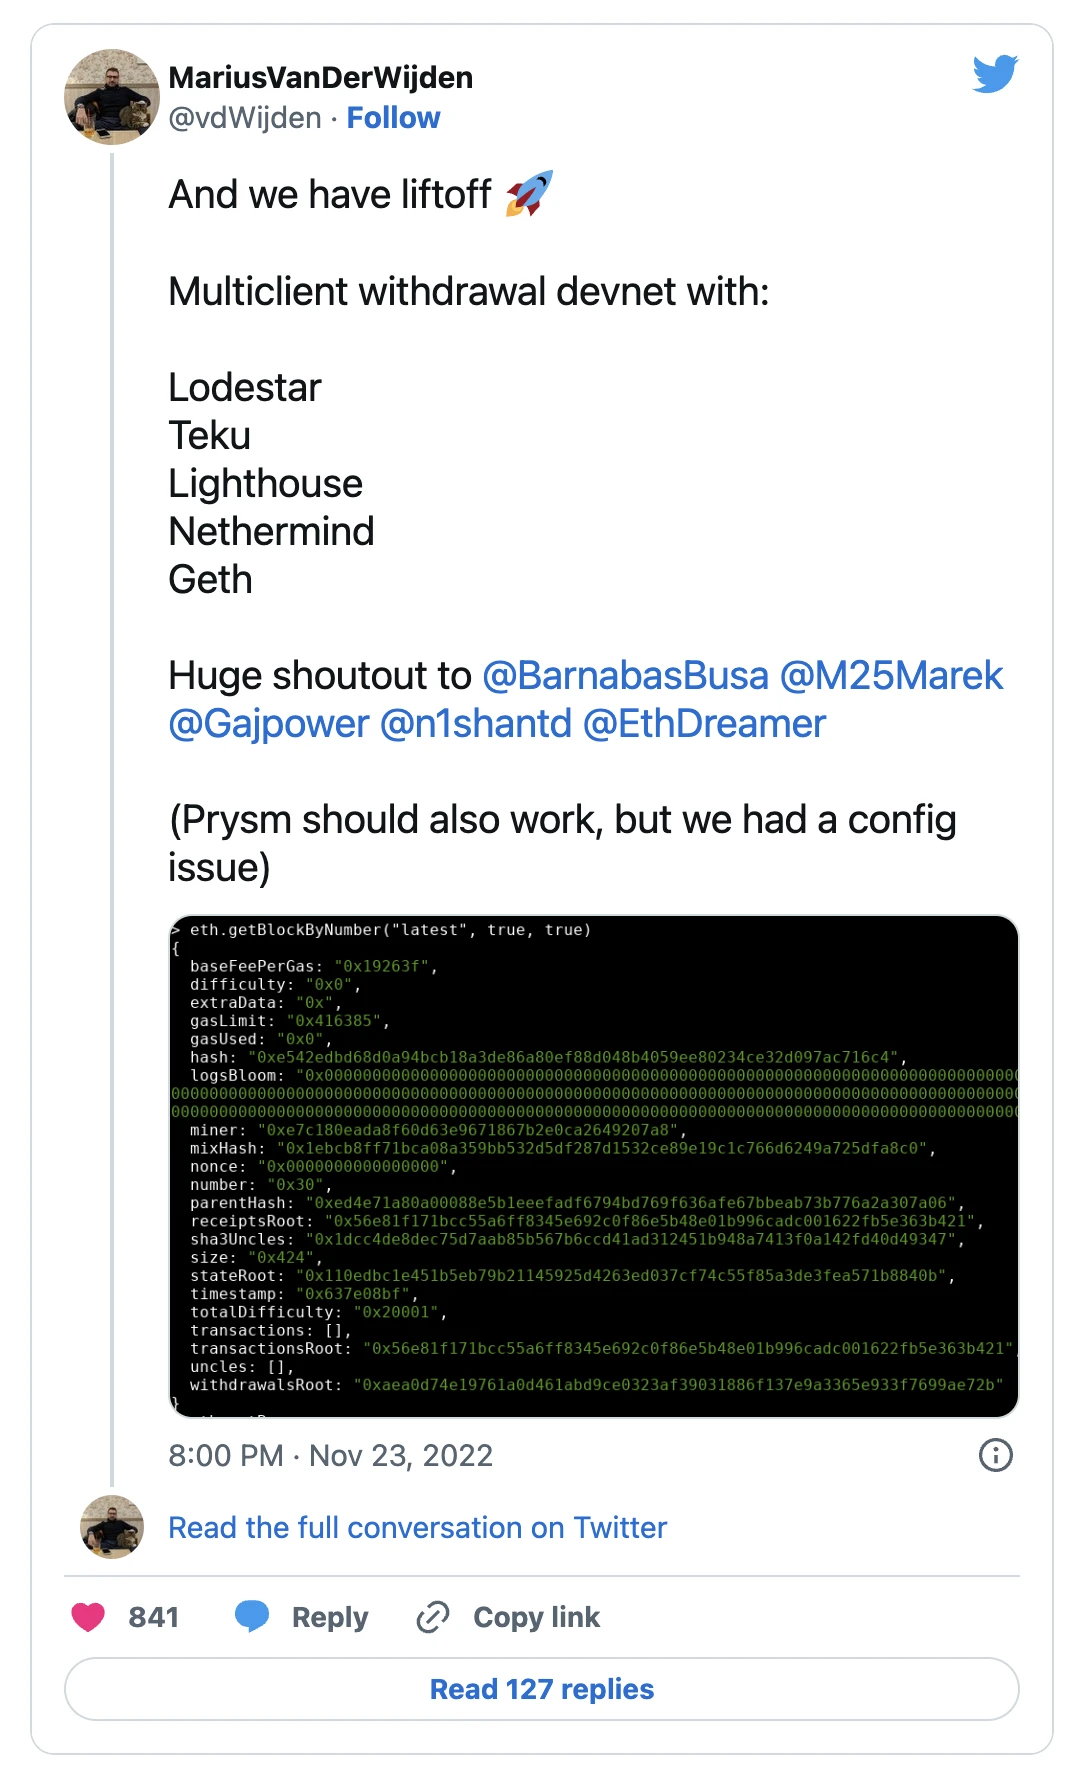Open the @Gajpower mention

point(269,724)
